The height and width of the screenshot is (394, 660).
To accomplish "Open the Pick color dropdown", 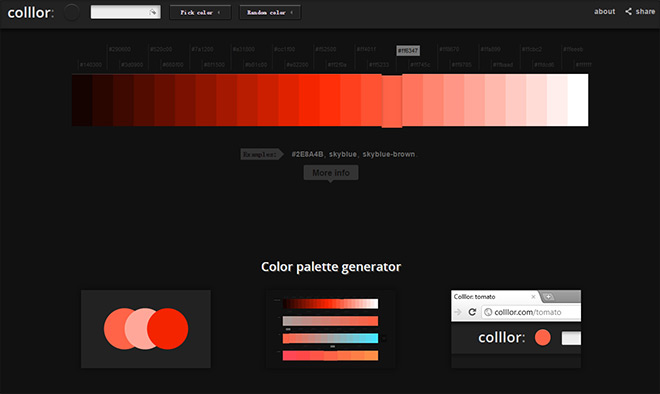I will point(200,12).
